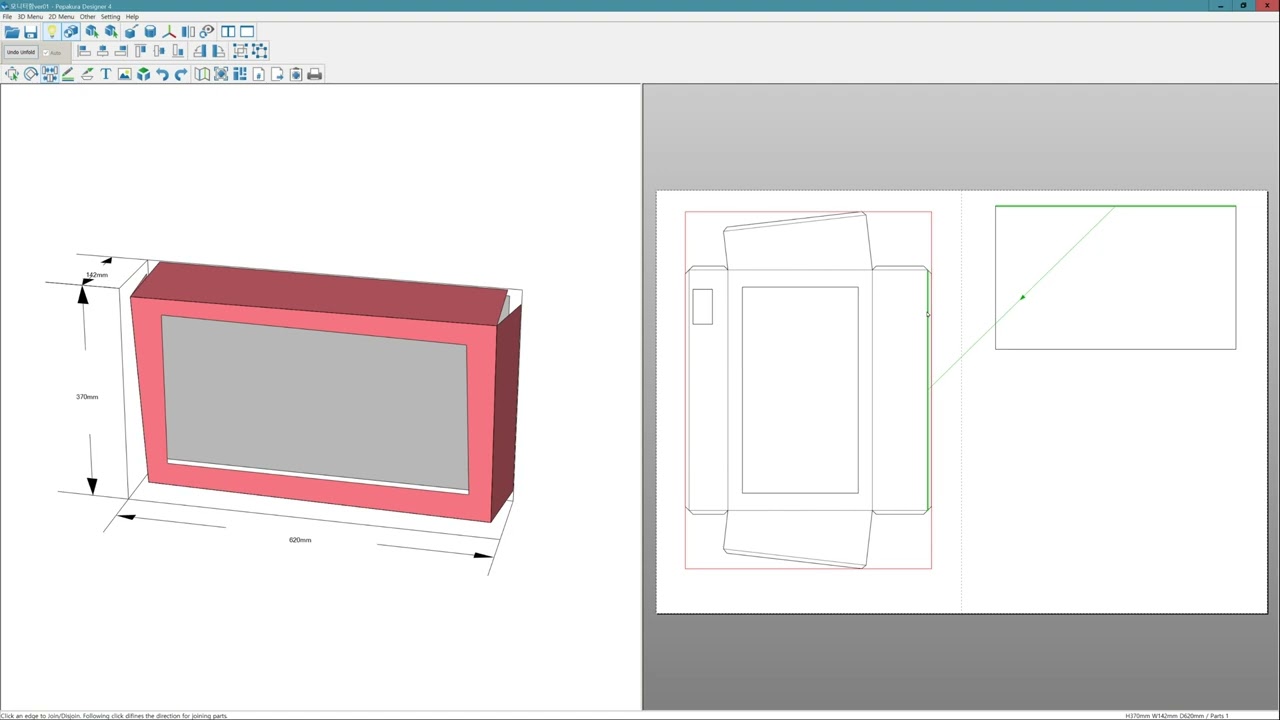This screenshot has height=720, width=1280.
Task: Toggle the textured materials display icon
Action: (x=71, y=32)
